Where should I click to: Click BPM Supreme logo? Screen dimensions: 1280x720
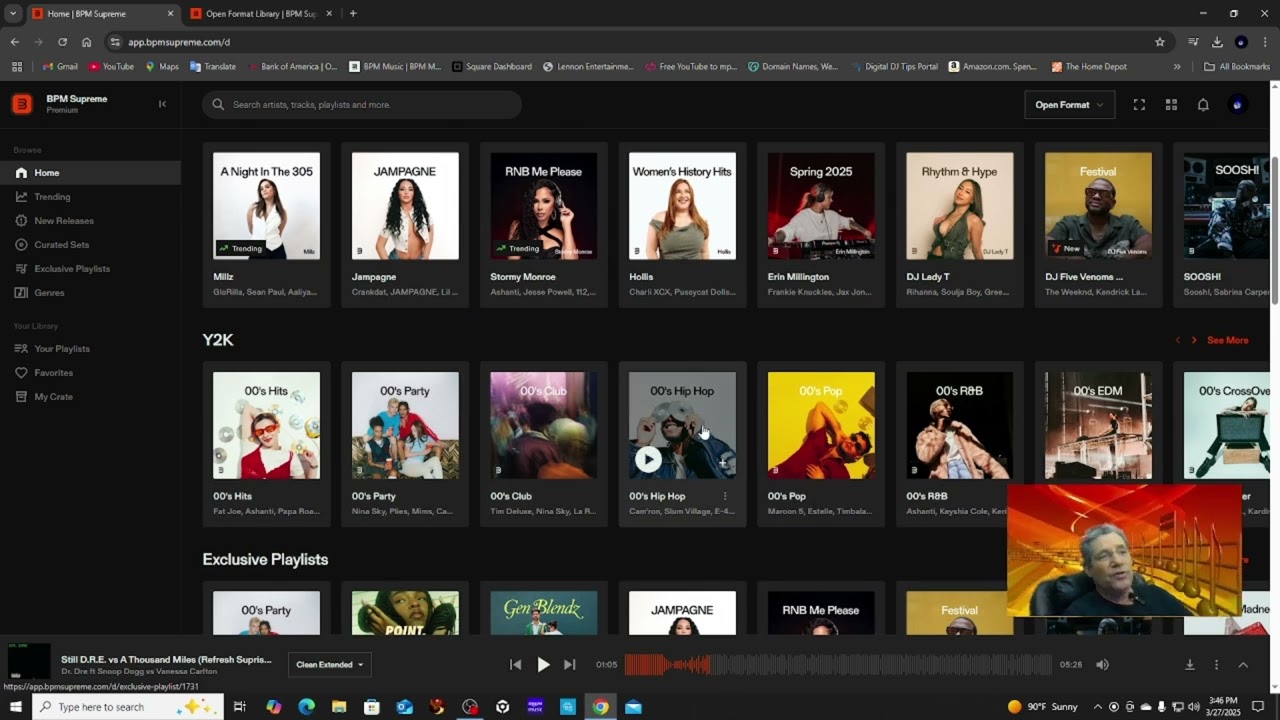pyautogui.click(x=22, y=104)
